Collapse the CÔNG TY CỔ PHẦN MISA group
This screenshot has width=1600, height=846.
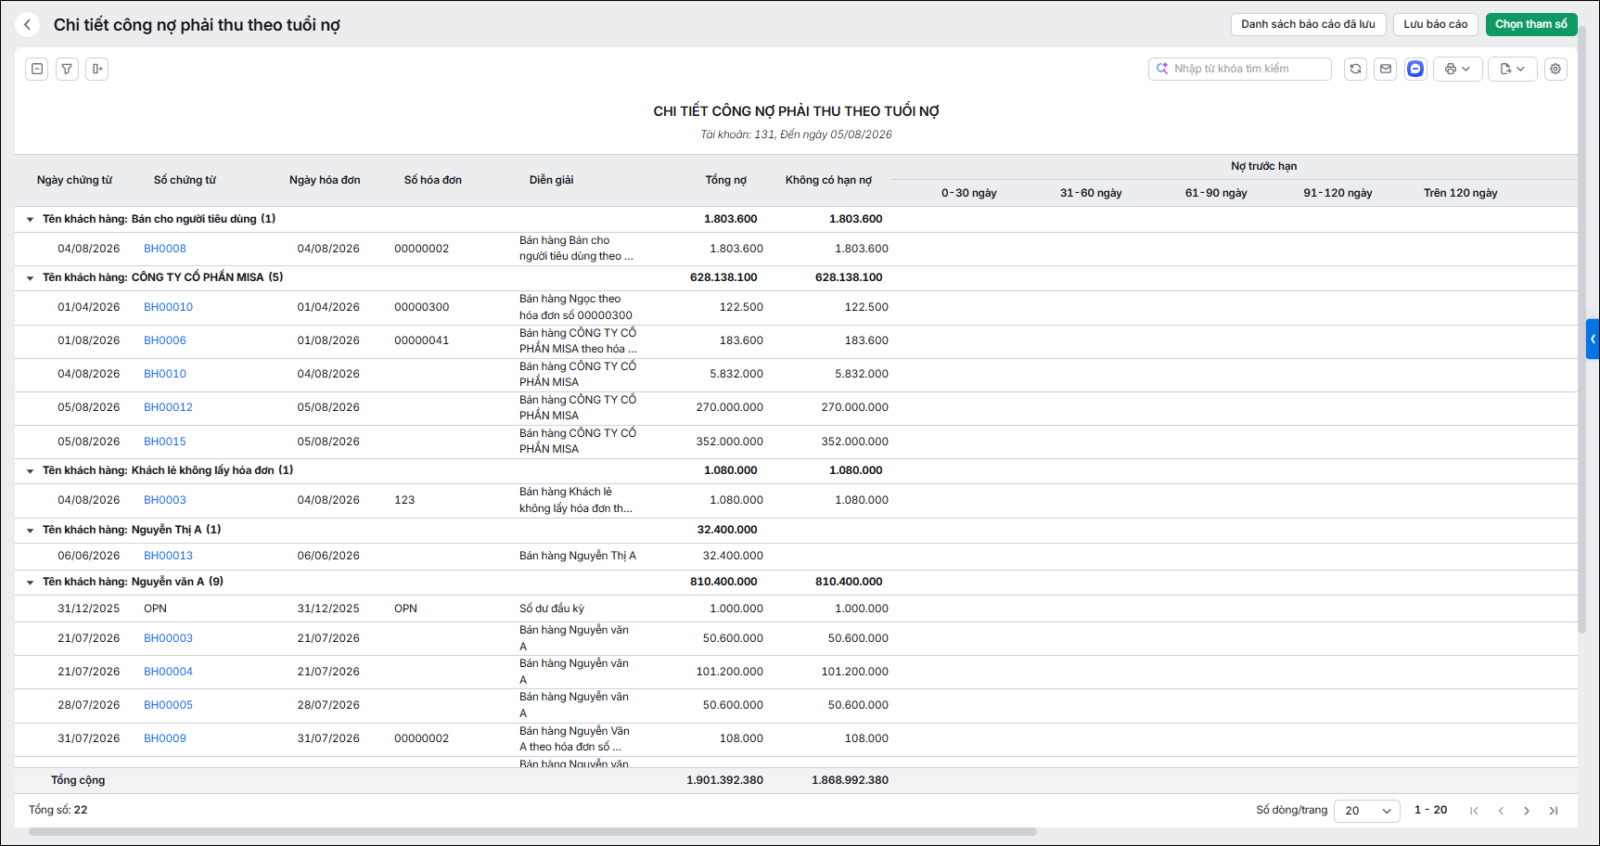(x=30, y=278)
